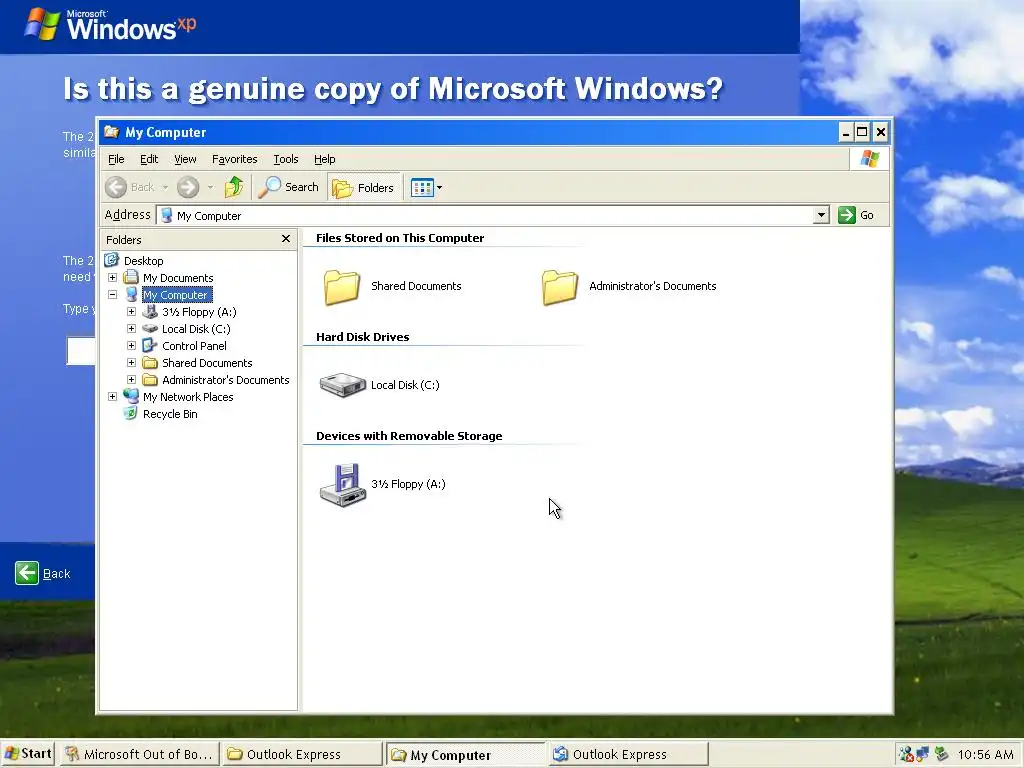The height and width of the screenshot is (768, 1024).
Task: Expand 3½ Floppy (A:) tree node
Action: click(x=131, y=312)
